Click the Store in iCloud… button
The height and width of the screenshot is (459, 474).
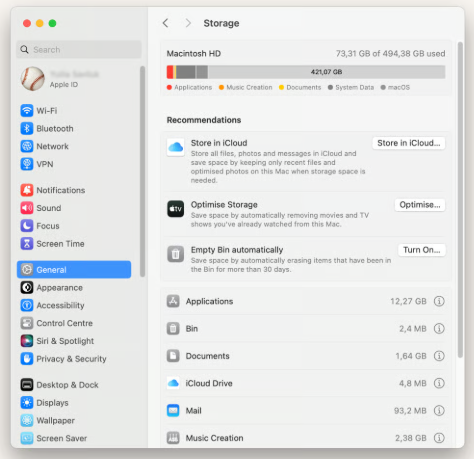pyautogui.click(x=409, y=143)
